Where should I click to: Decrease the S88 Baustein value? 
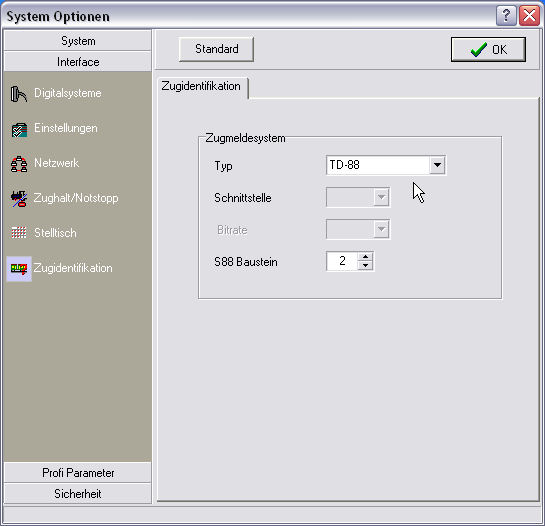365,266
